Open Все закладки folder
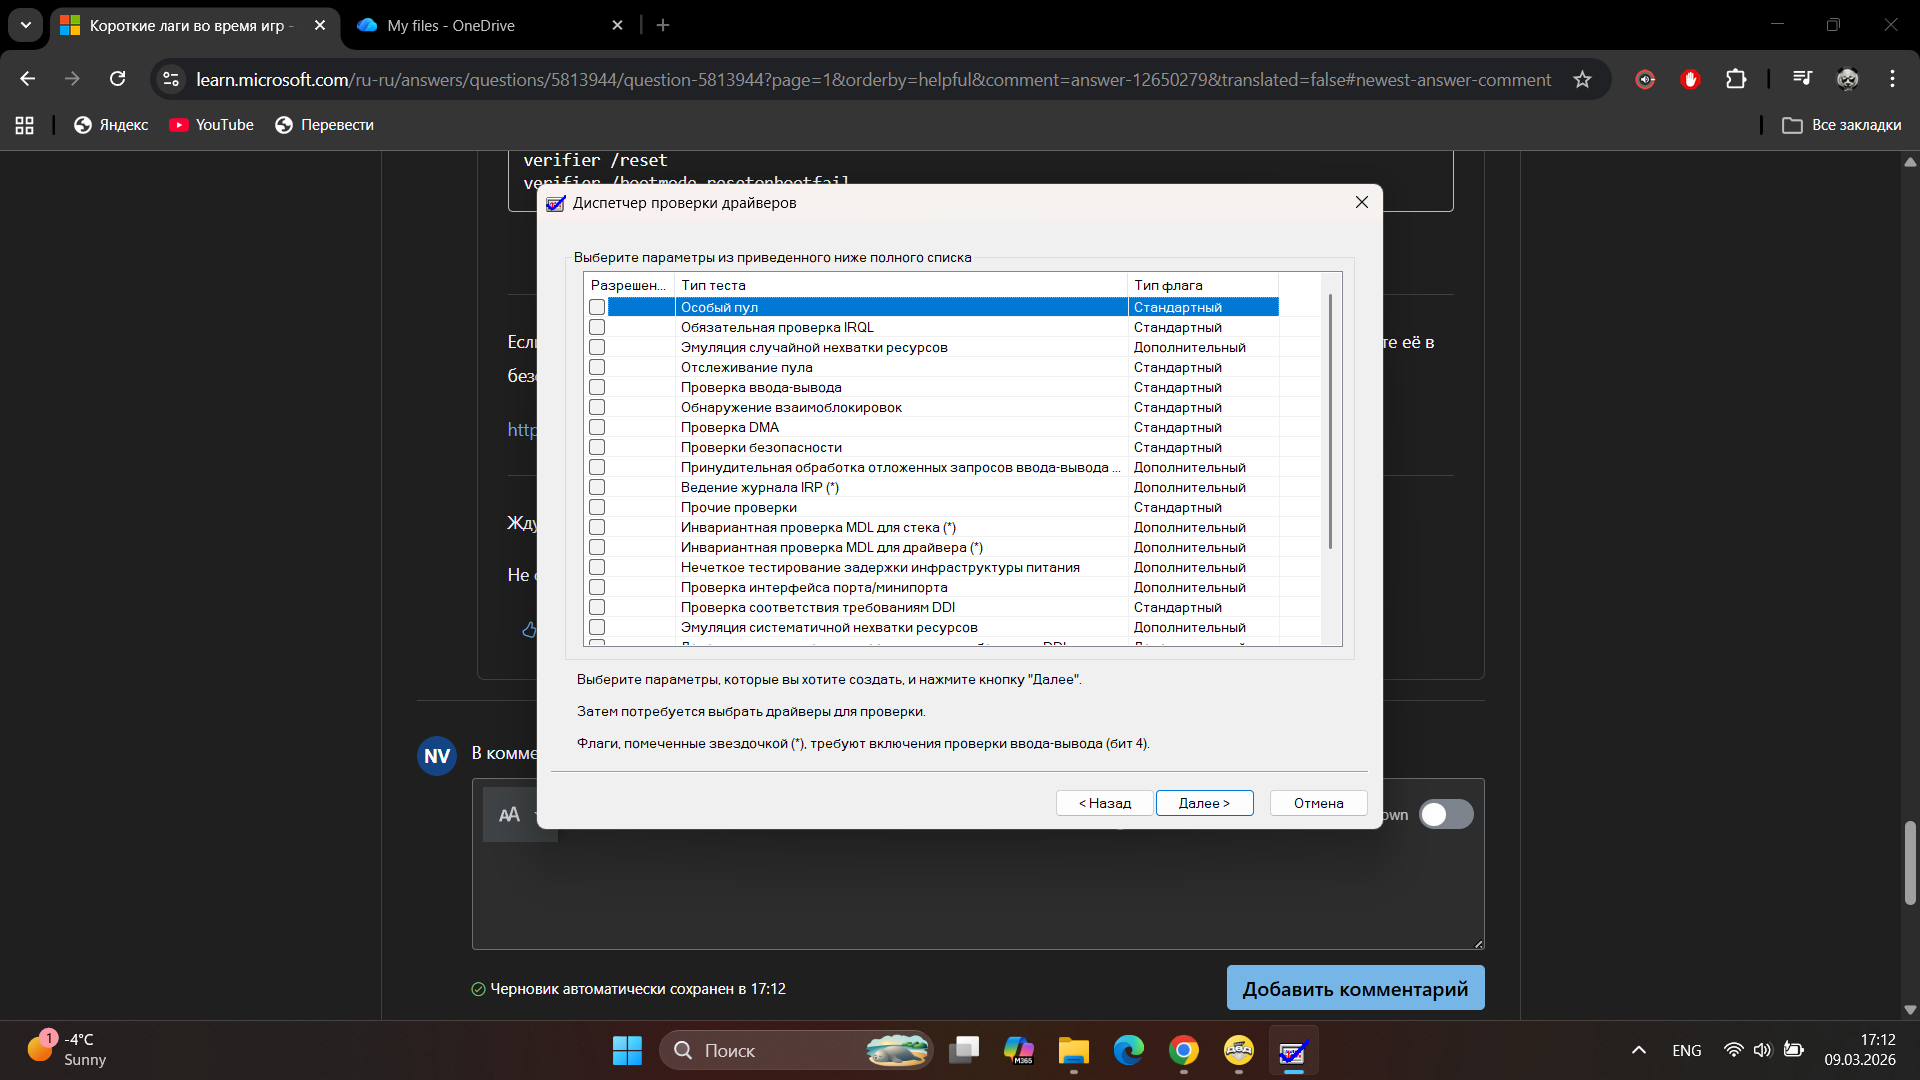 click(1842, 125)
